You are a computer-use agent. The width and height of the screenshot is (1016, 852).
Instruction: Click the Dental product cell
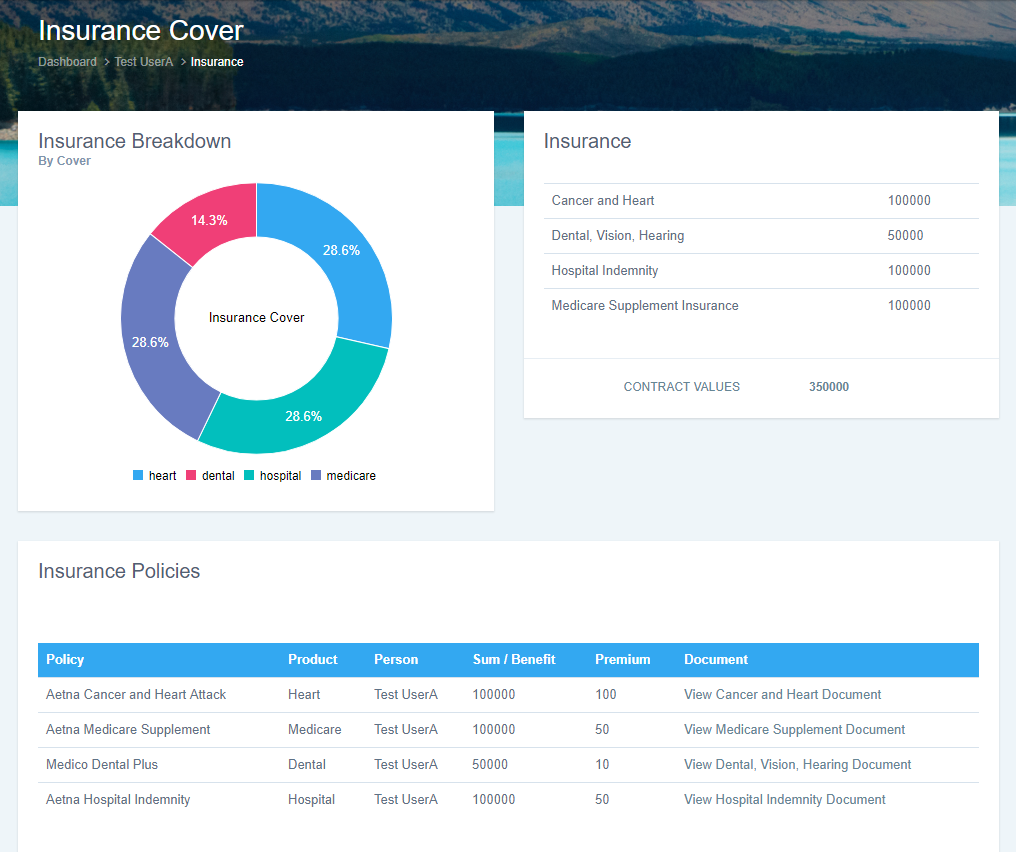pos(306,765)
